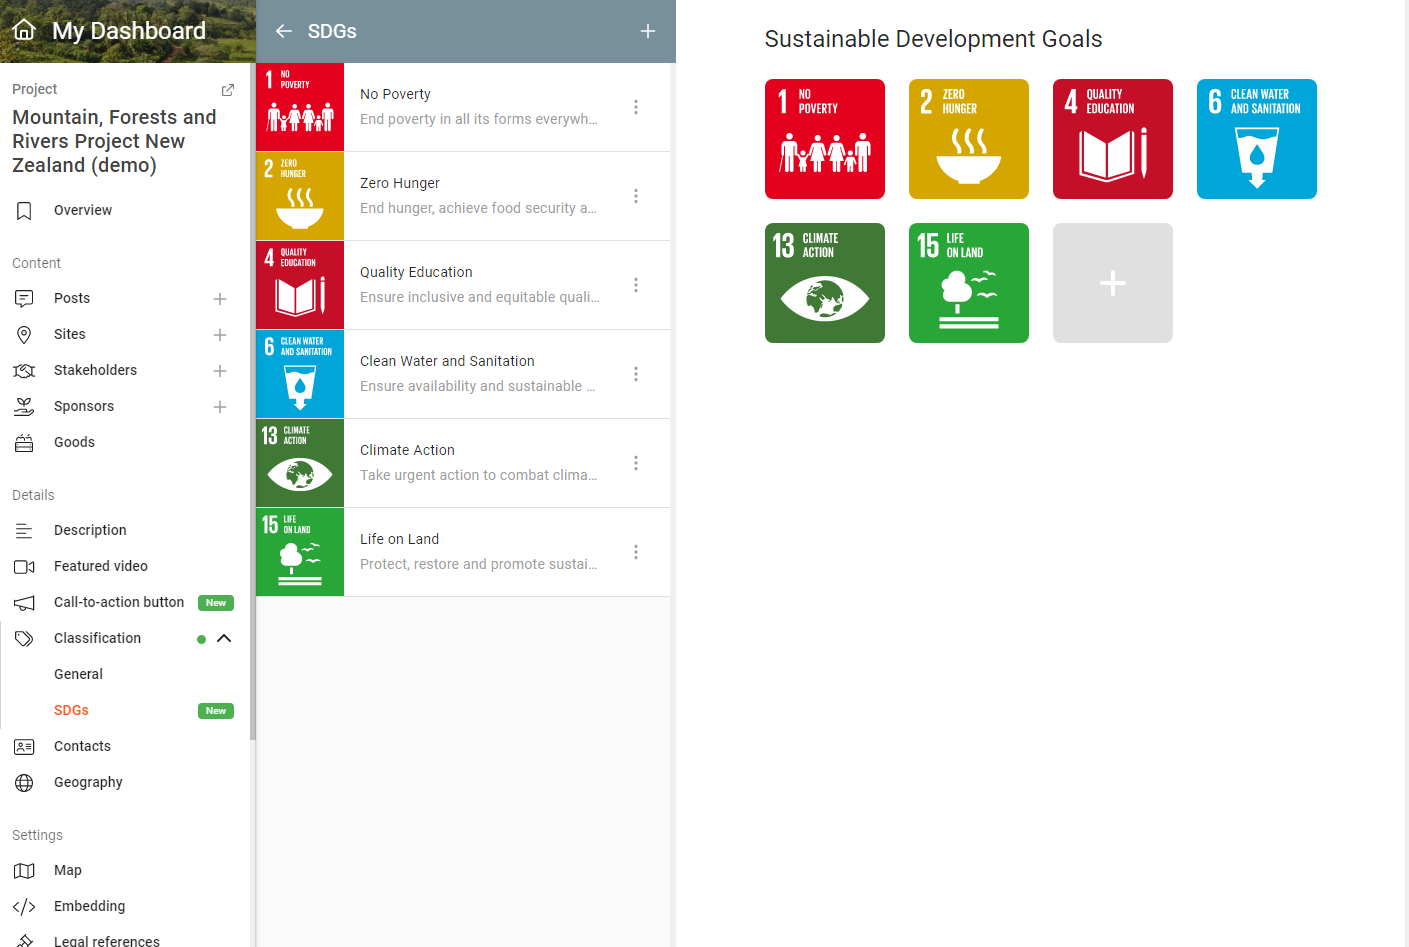The width and height of the screenshot is (1409, 947).
Task: Open the Overview menu item
Action: [83, 210]
